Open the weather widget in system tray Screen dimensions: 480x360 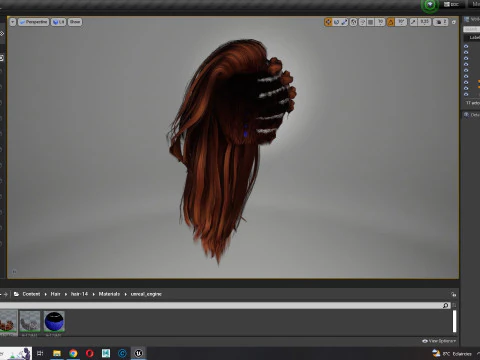click(x=452, y=353)
